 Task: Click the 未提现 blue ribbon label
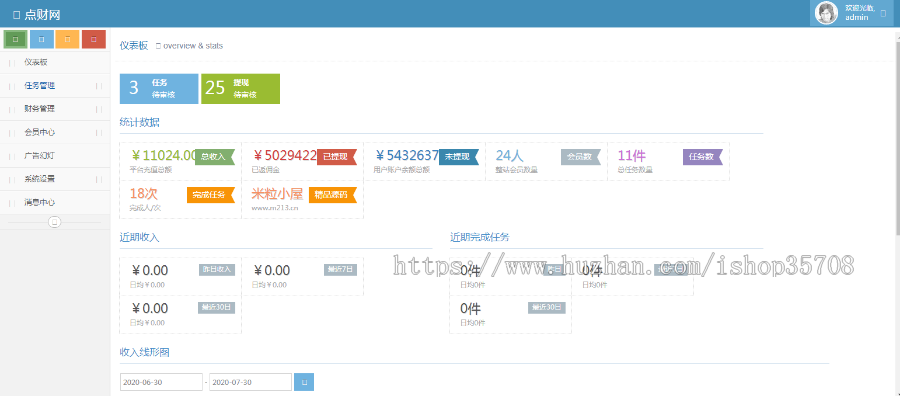tap(459, 157)
